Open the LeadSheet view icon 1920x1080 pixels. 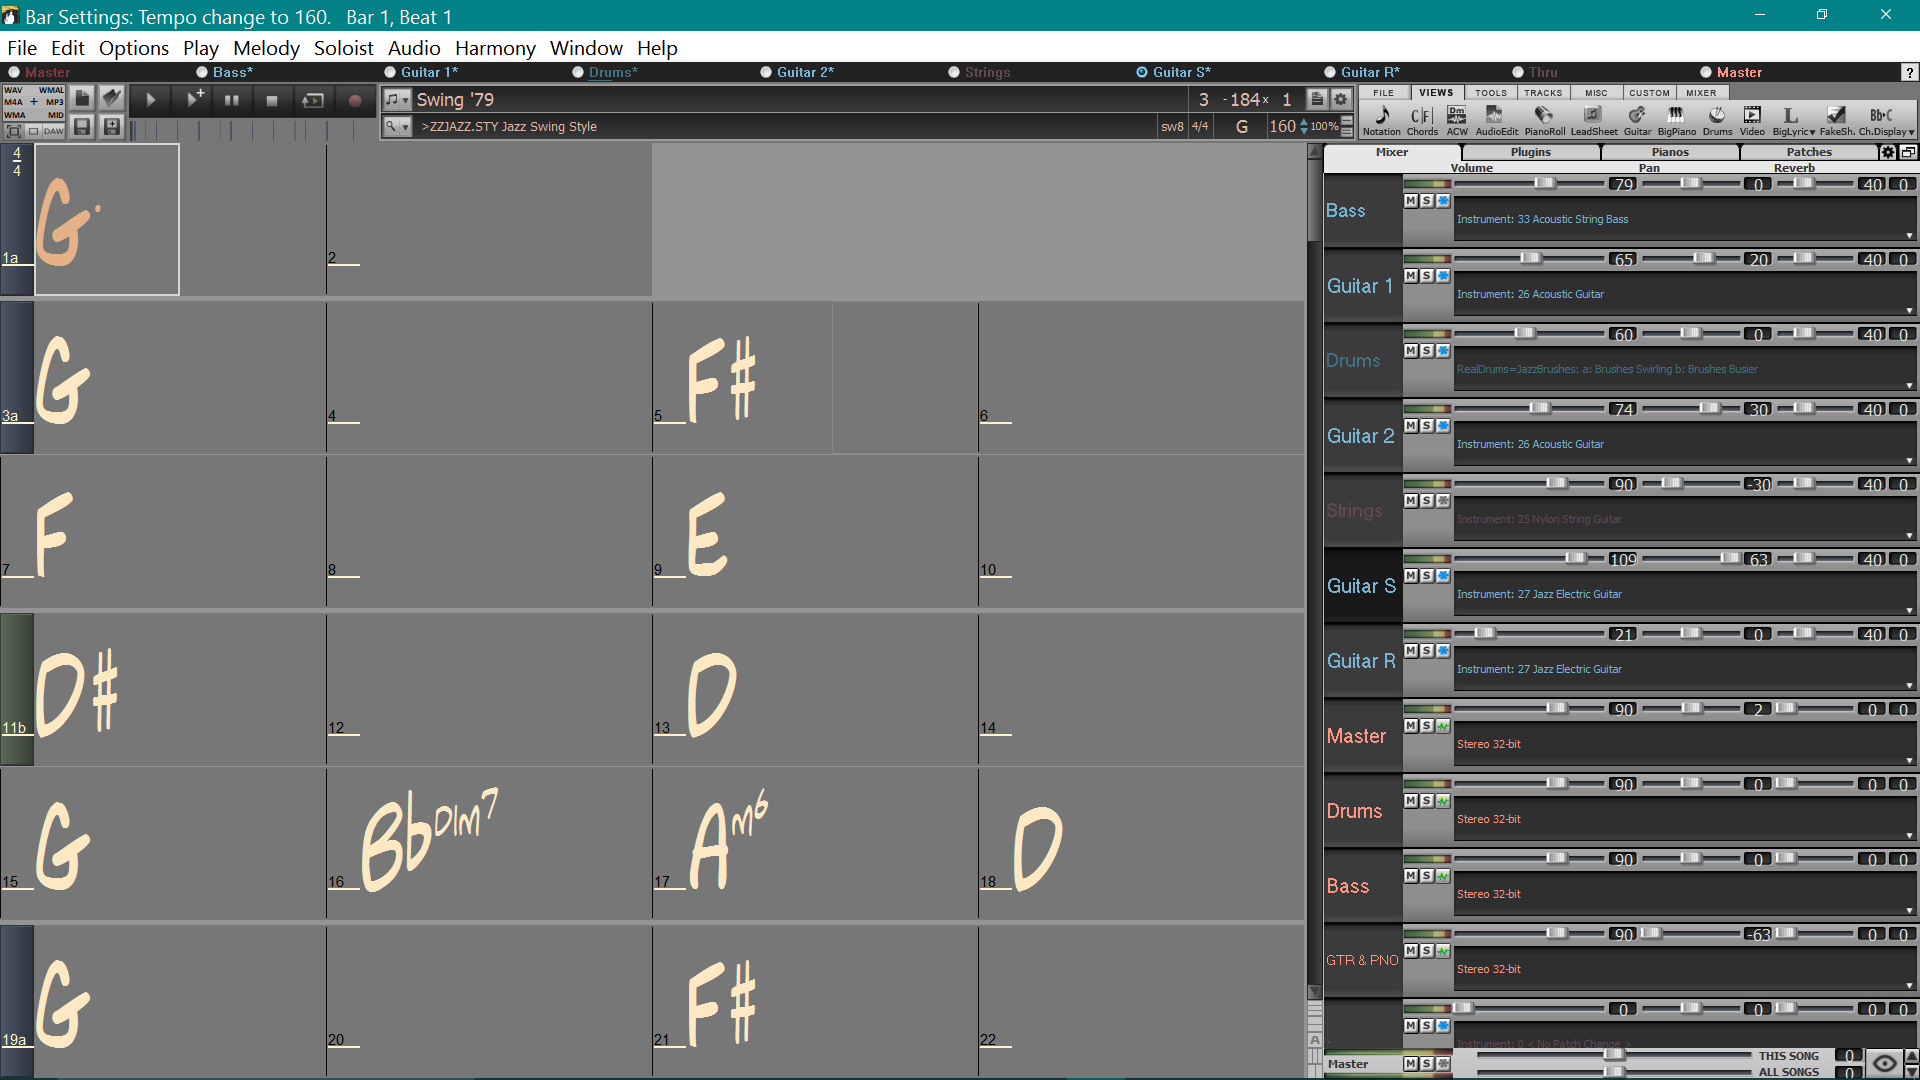point(1594,120)
